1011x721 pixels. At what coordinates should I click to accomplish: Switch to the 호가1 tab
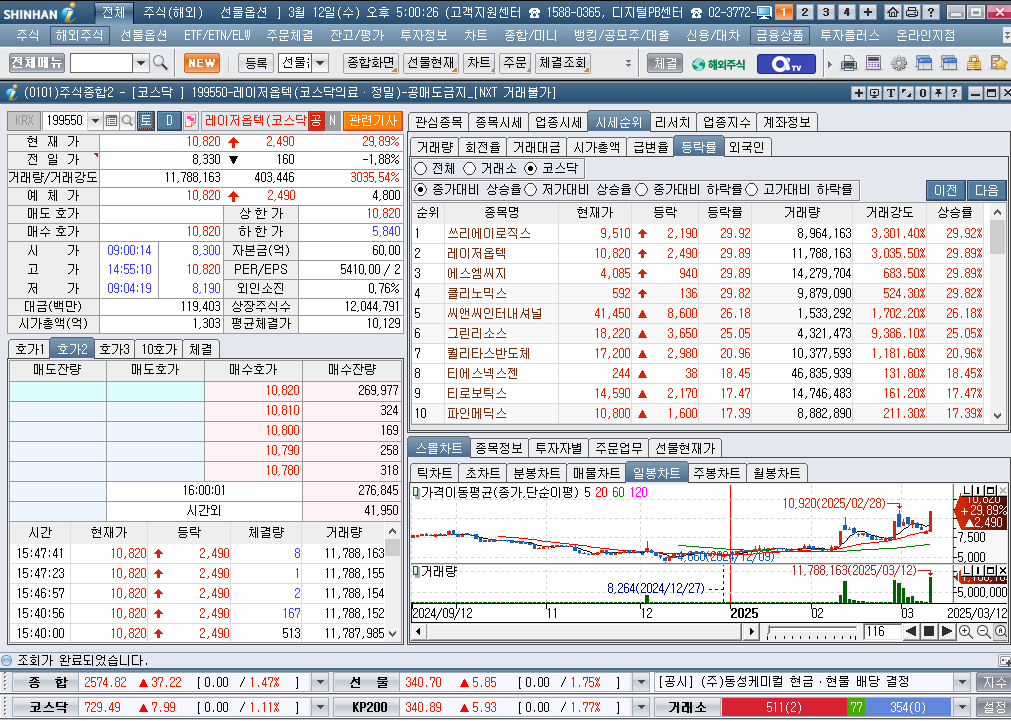pyautogui.click(x=29, y=349)
